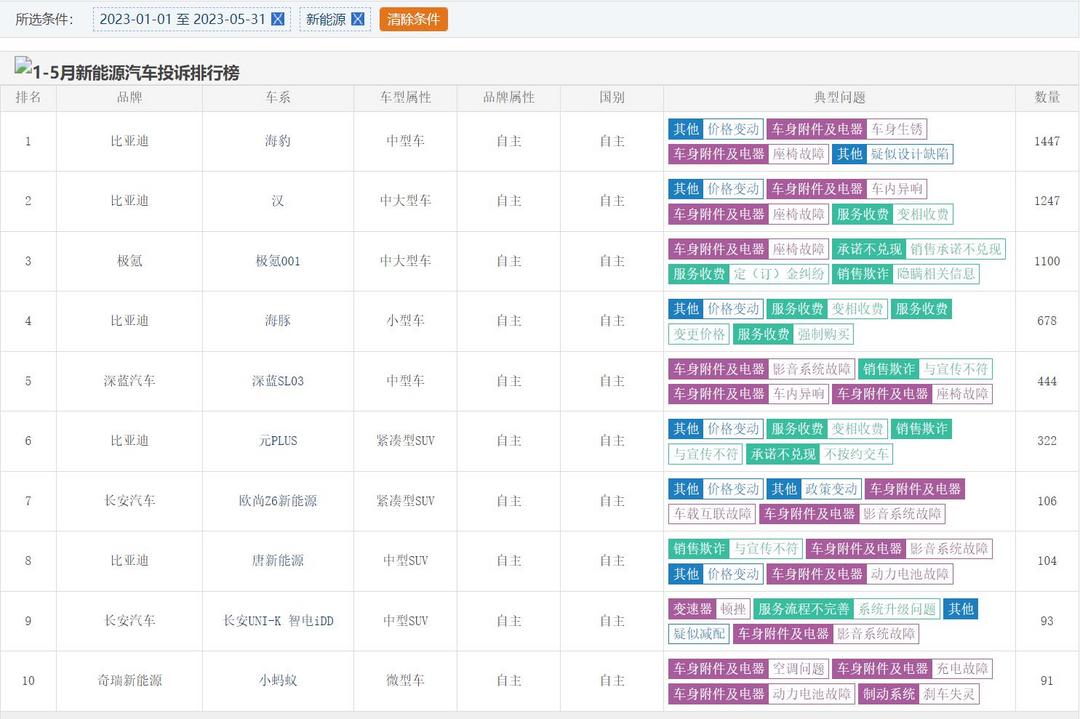Viewport: 1080px width, 719px height.
Task: Click the 444 complaint count
Action: click(1047, 381)
